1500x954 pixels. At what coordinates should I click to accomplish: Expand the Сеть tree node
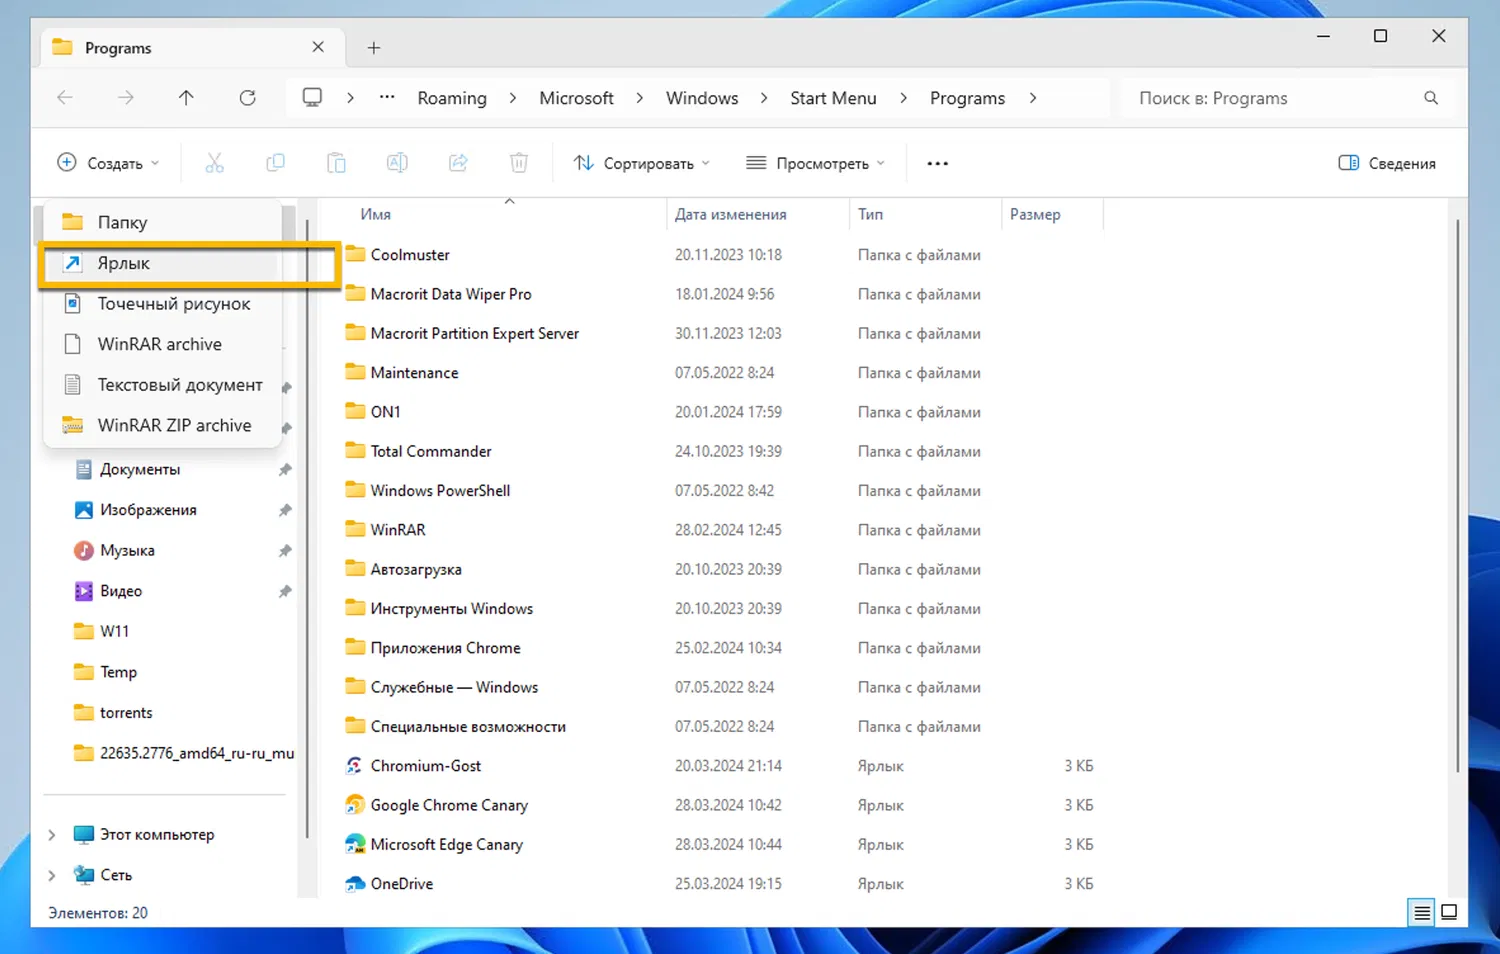coord(52,875)
